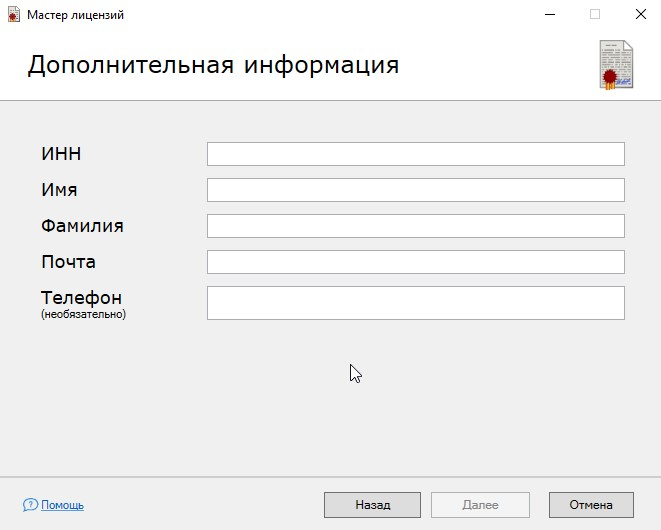This screenshot has width=661, height=530.
Task: Click the Дополнительная информация heading
Action: point(213,65)
